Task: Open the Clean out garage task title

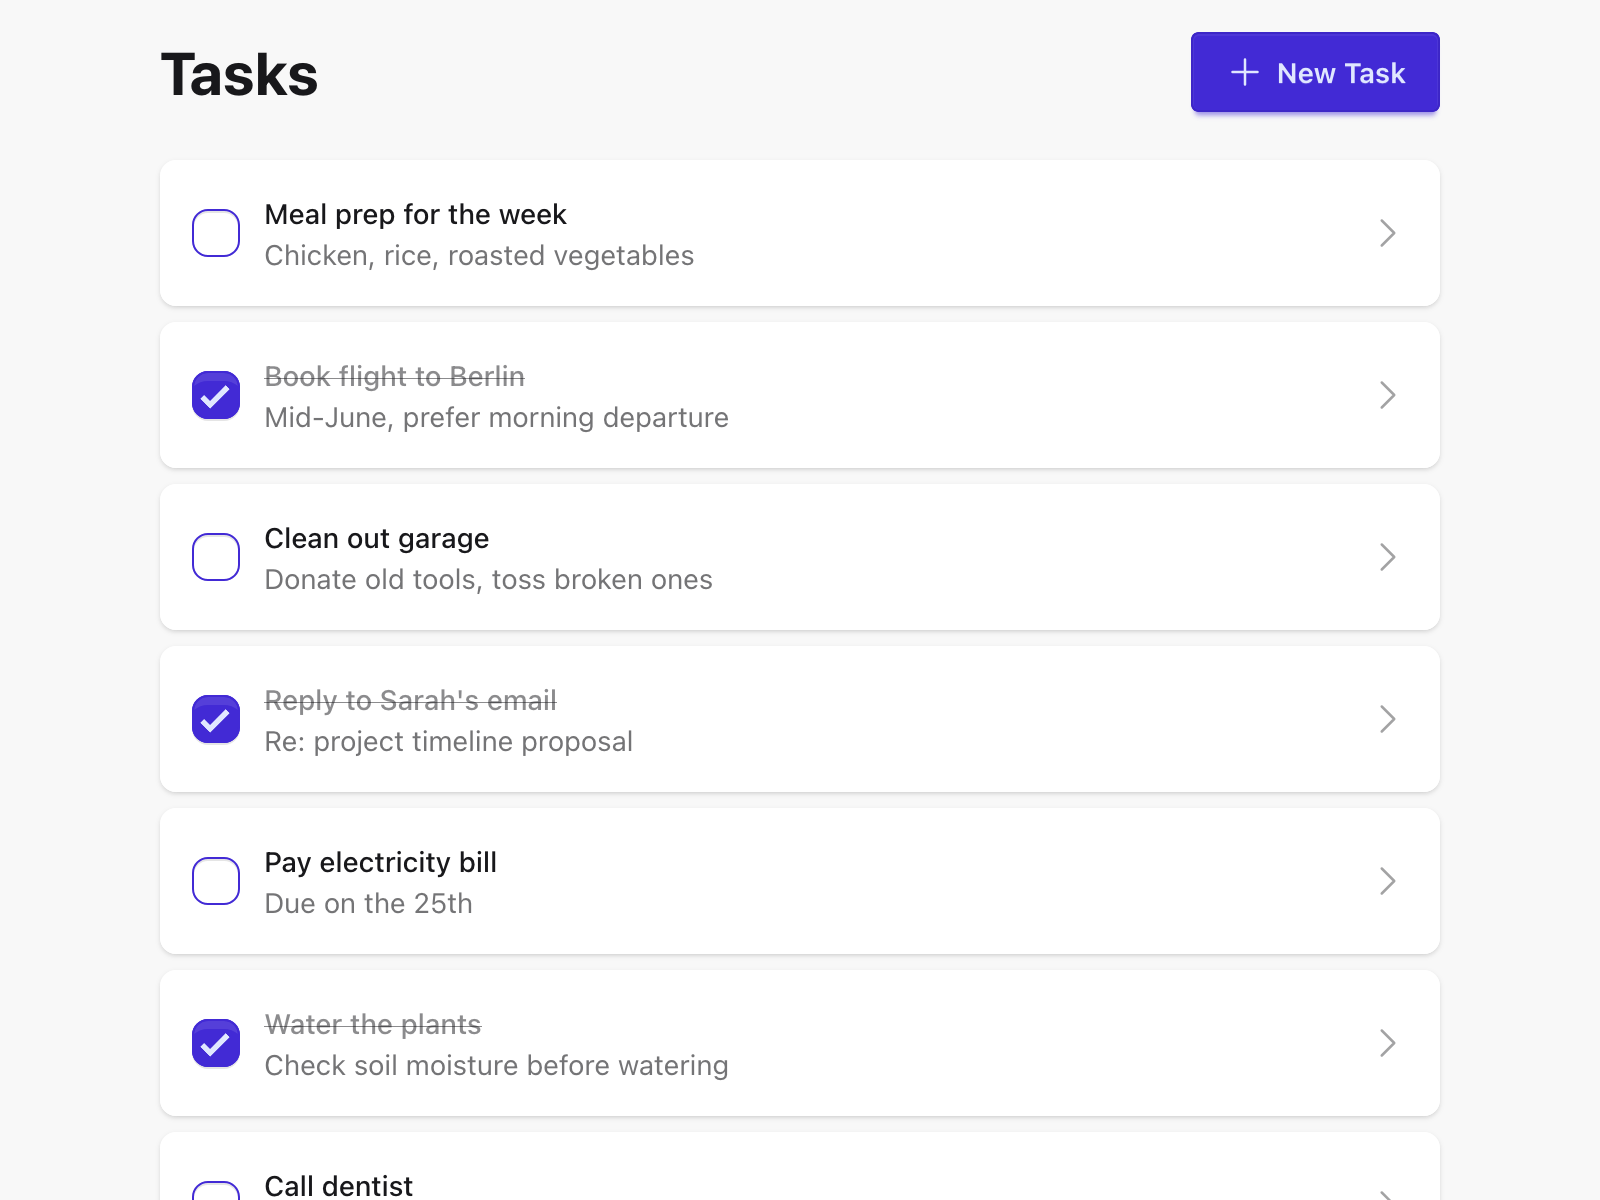Action: [376, 539]
